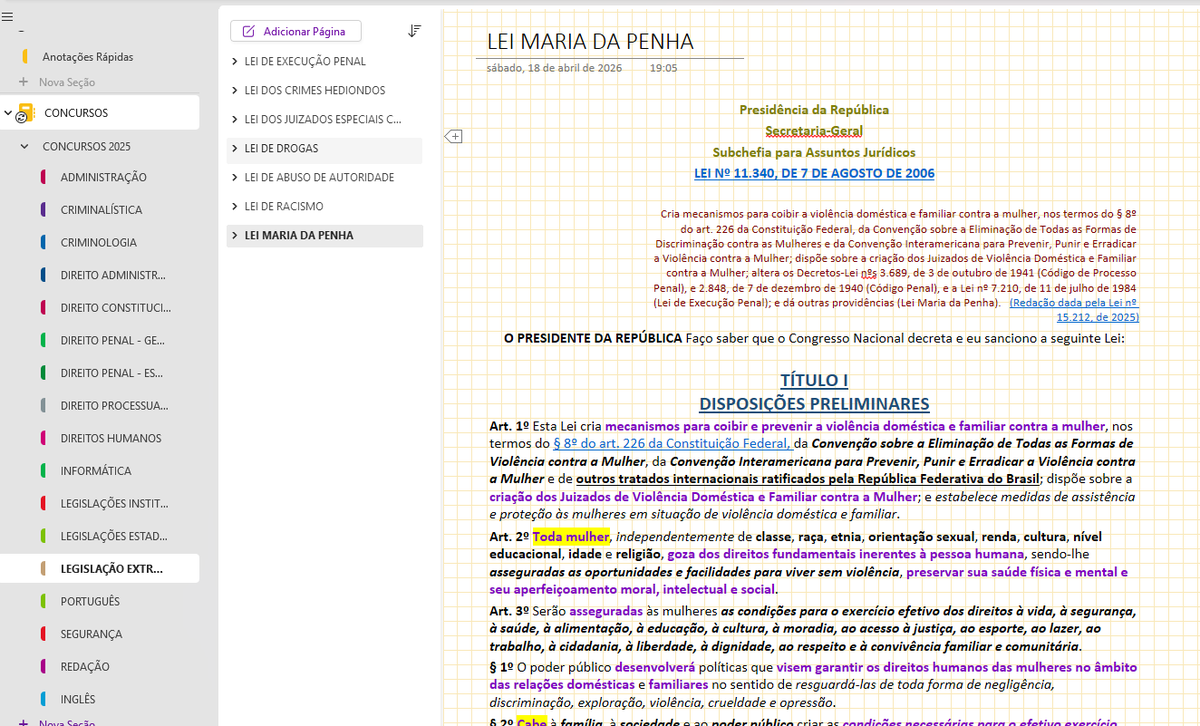Open the Redação dada pela Lei nº 15.212 link
Screen dimensions: 1200x726
tap(1074, 309)
